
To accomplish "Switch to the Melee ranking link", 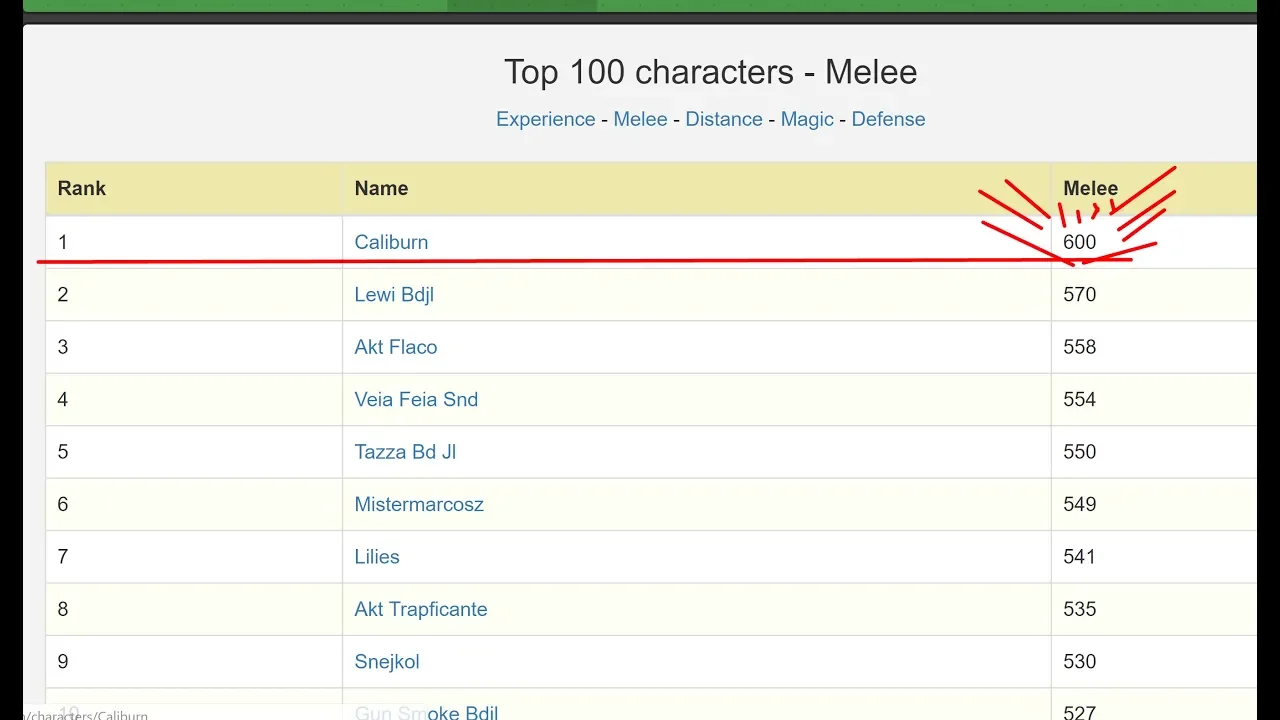I will pos(640,119).
